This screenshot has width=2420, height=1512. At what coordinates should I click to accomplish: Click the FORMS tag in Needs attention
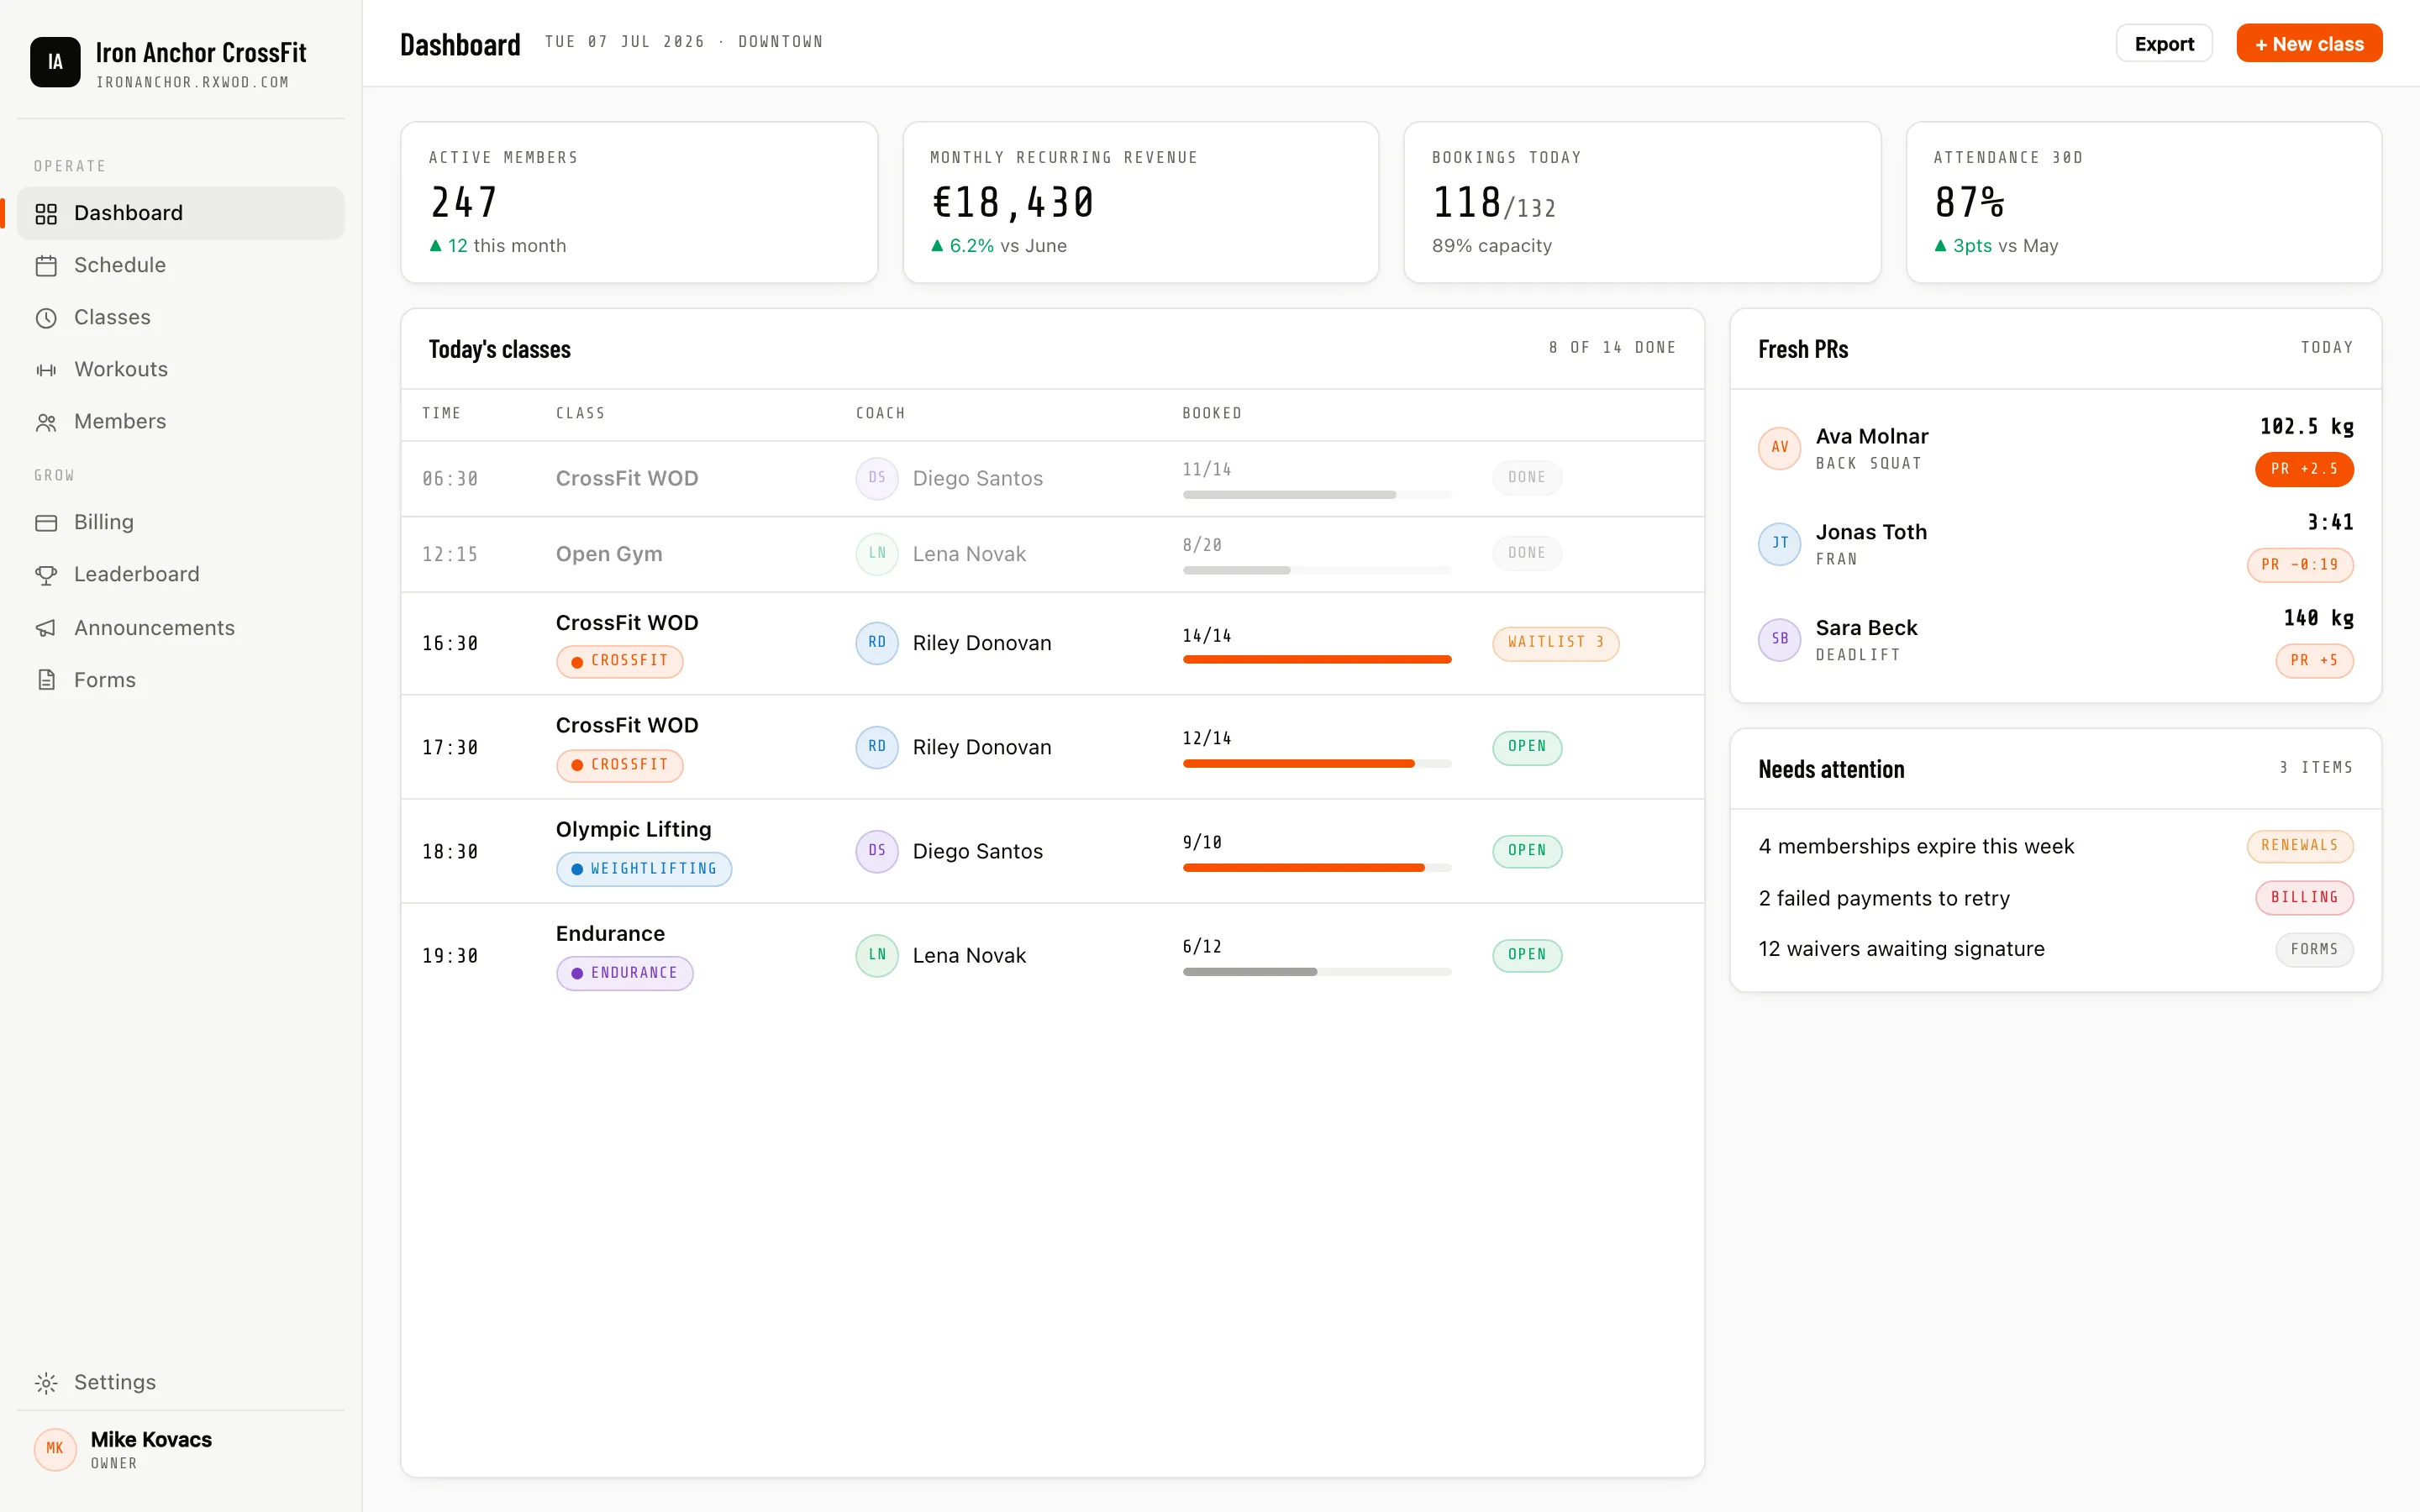coord(2314,949)
